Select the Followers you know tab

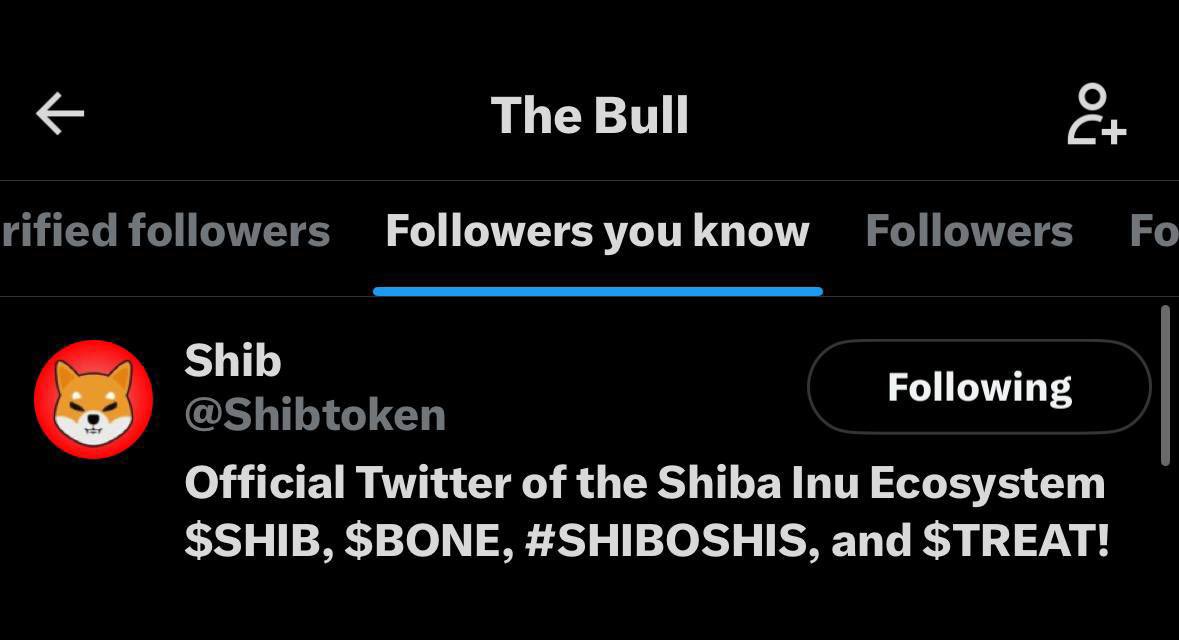click(x=597, y=232)
